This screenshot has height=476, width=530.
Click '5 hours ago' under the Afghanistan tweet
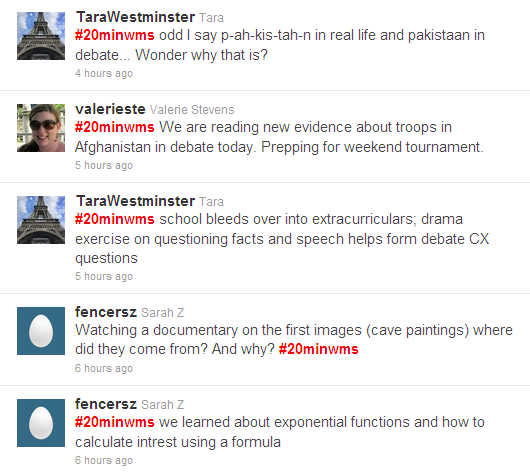[104, 165]
